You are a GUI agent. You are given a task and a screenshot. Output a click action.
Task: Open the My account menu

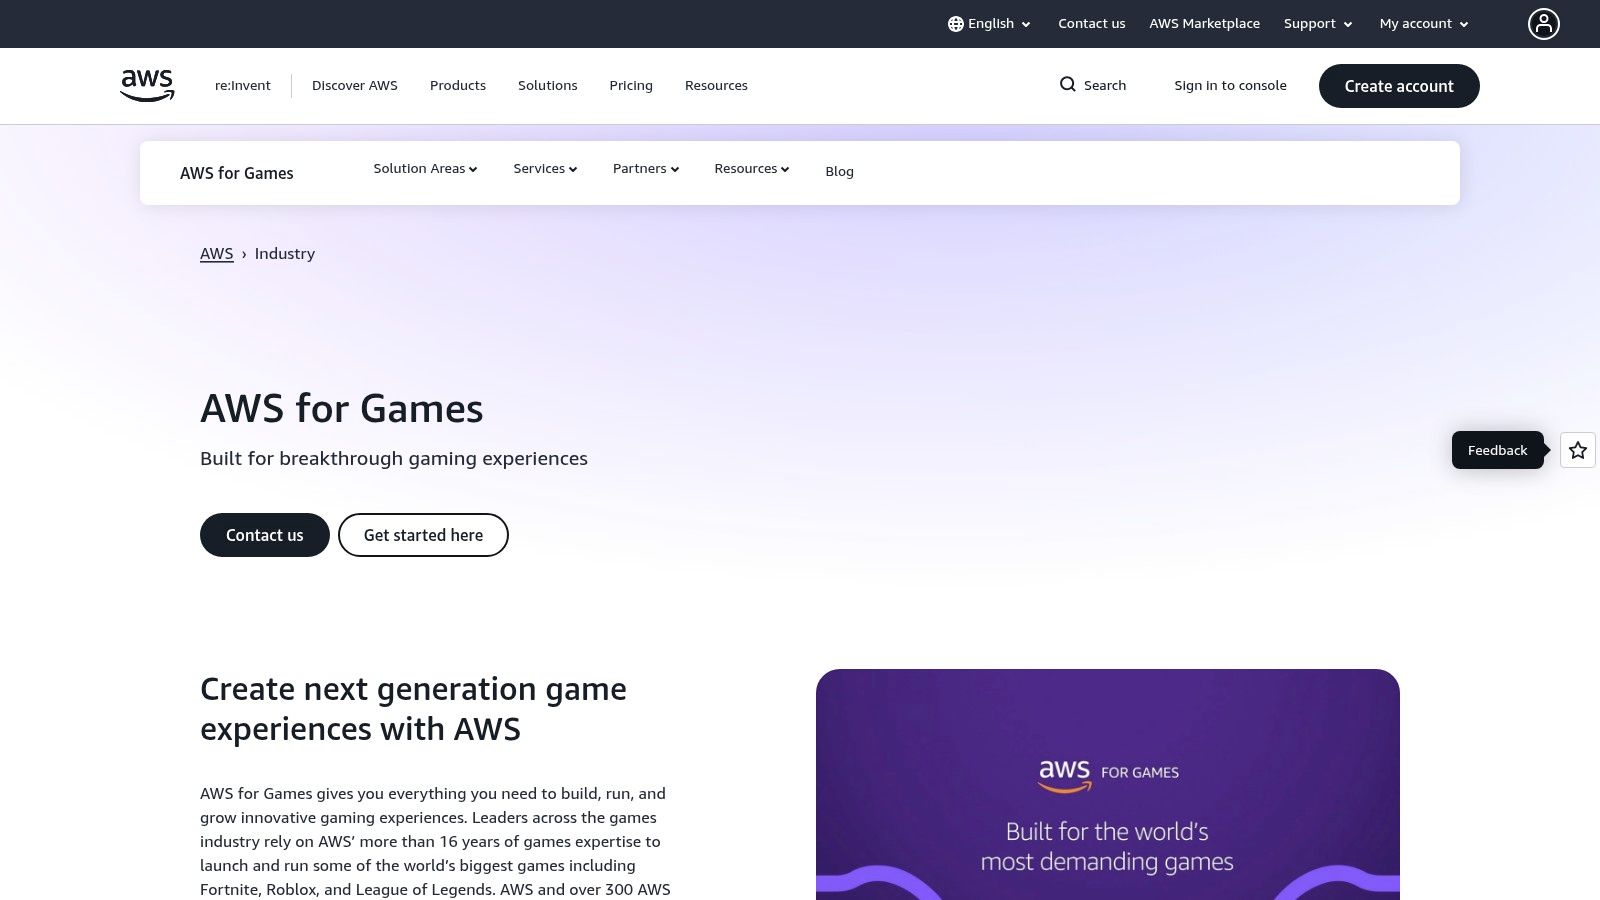[x=1422, y=23]
